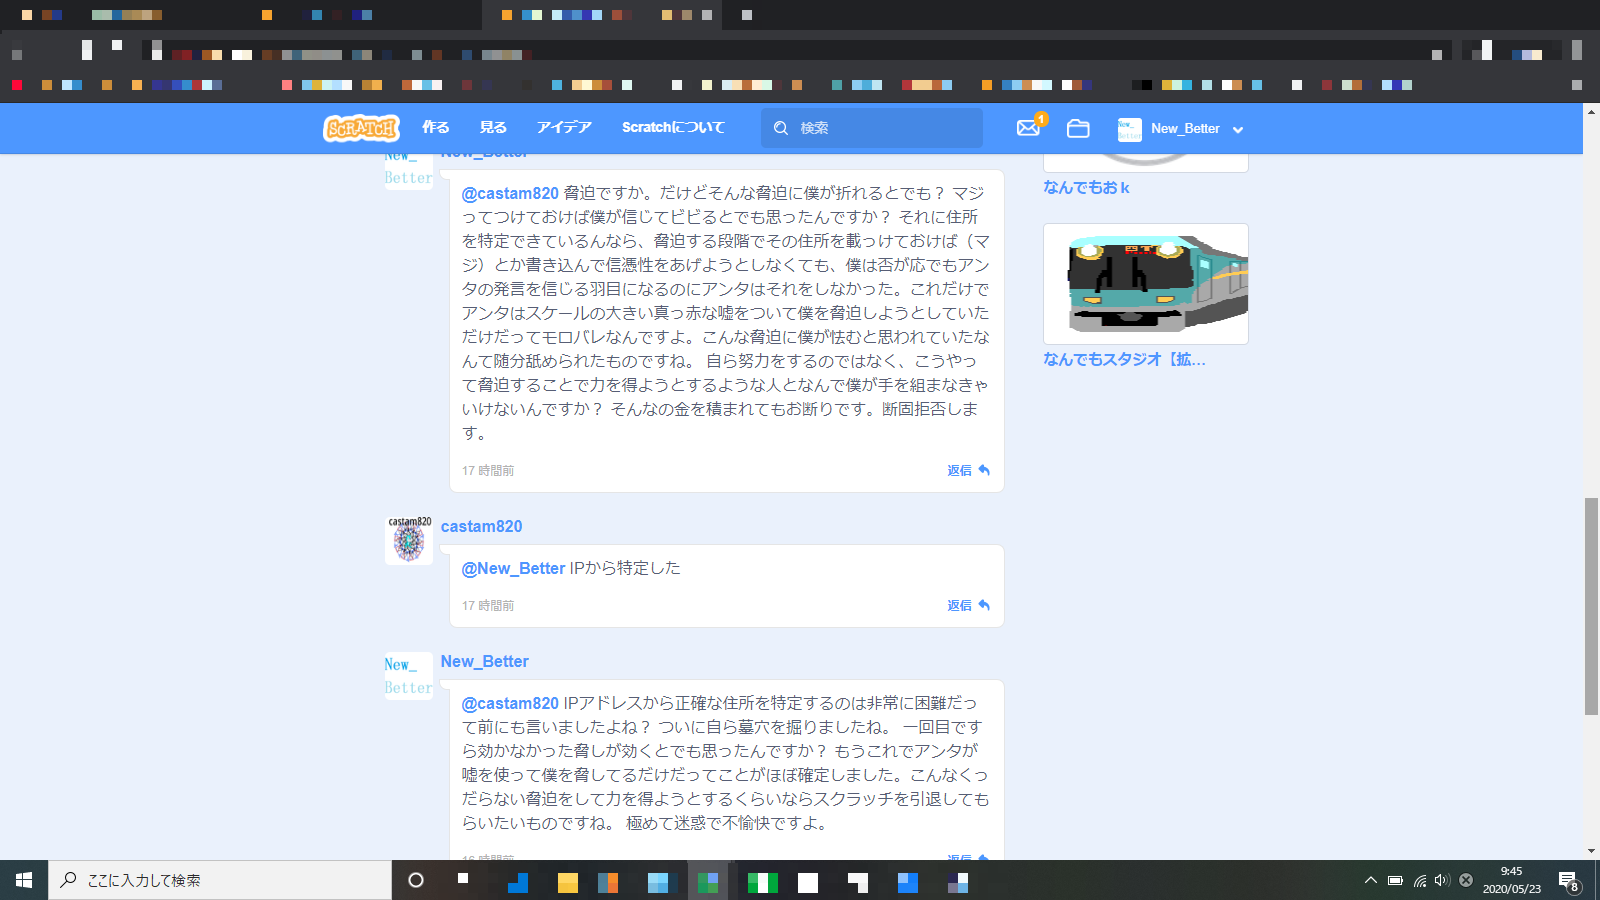Open My Stuff folder icon
Screen dimensions: 1600x900
(x=1078, y=128)
